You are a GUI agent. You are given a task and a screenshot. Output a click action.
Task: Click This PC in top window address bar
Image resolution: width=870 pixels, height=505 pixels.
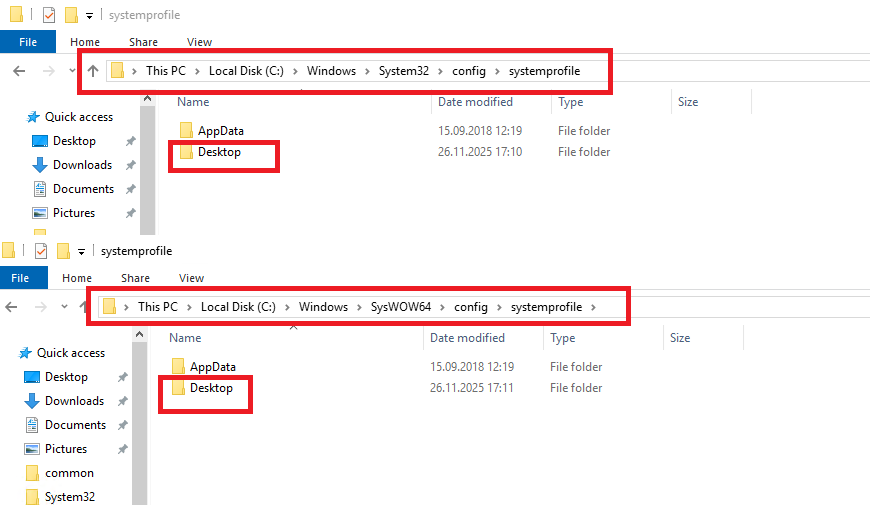coord(165,71)
